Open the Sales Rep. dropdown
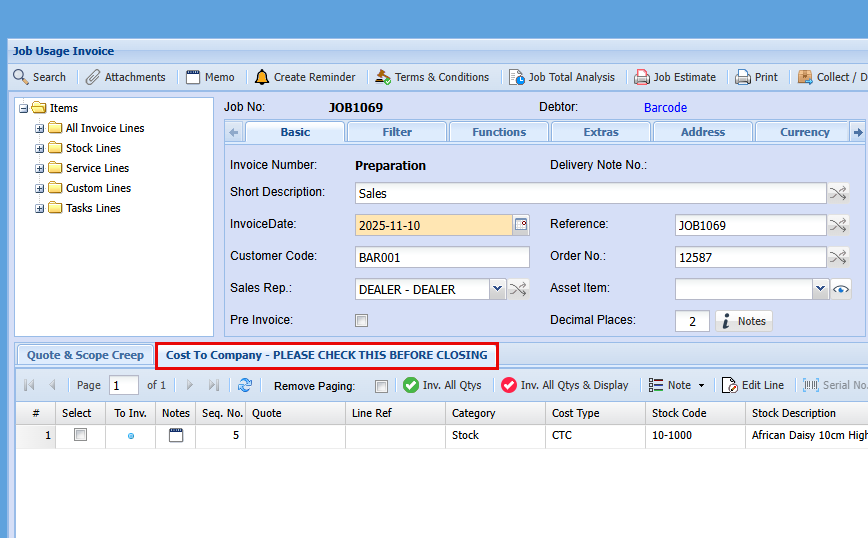The width and height of the screenshot is (868, 538). (x=497, y=289)
